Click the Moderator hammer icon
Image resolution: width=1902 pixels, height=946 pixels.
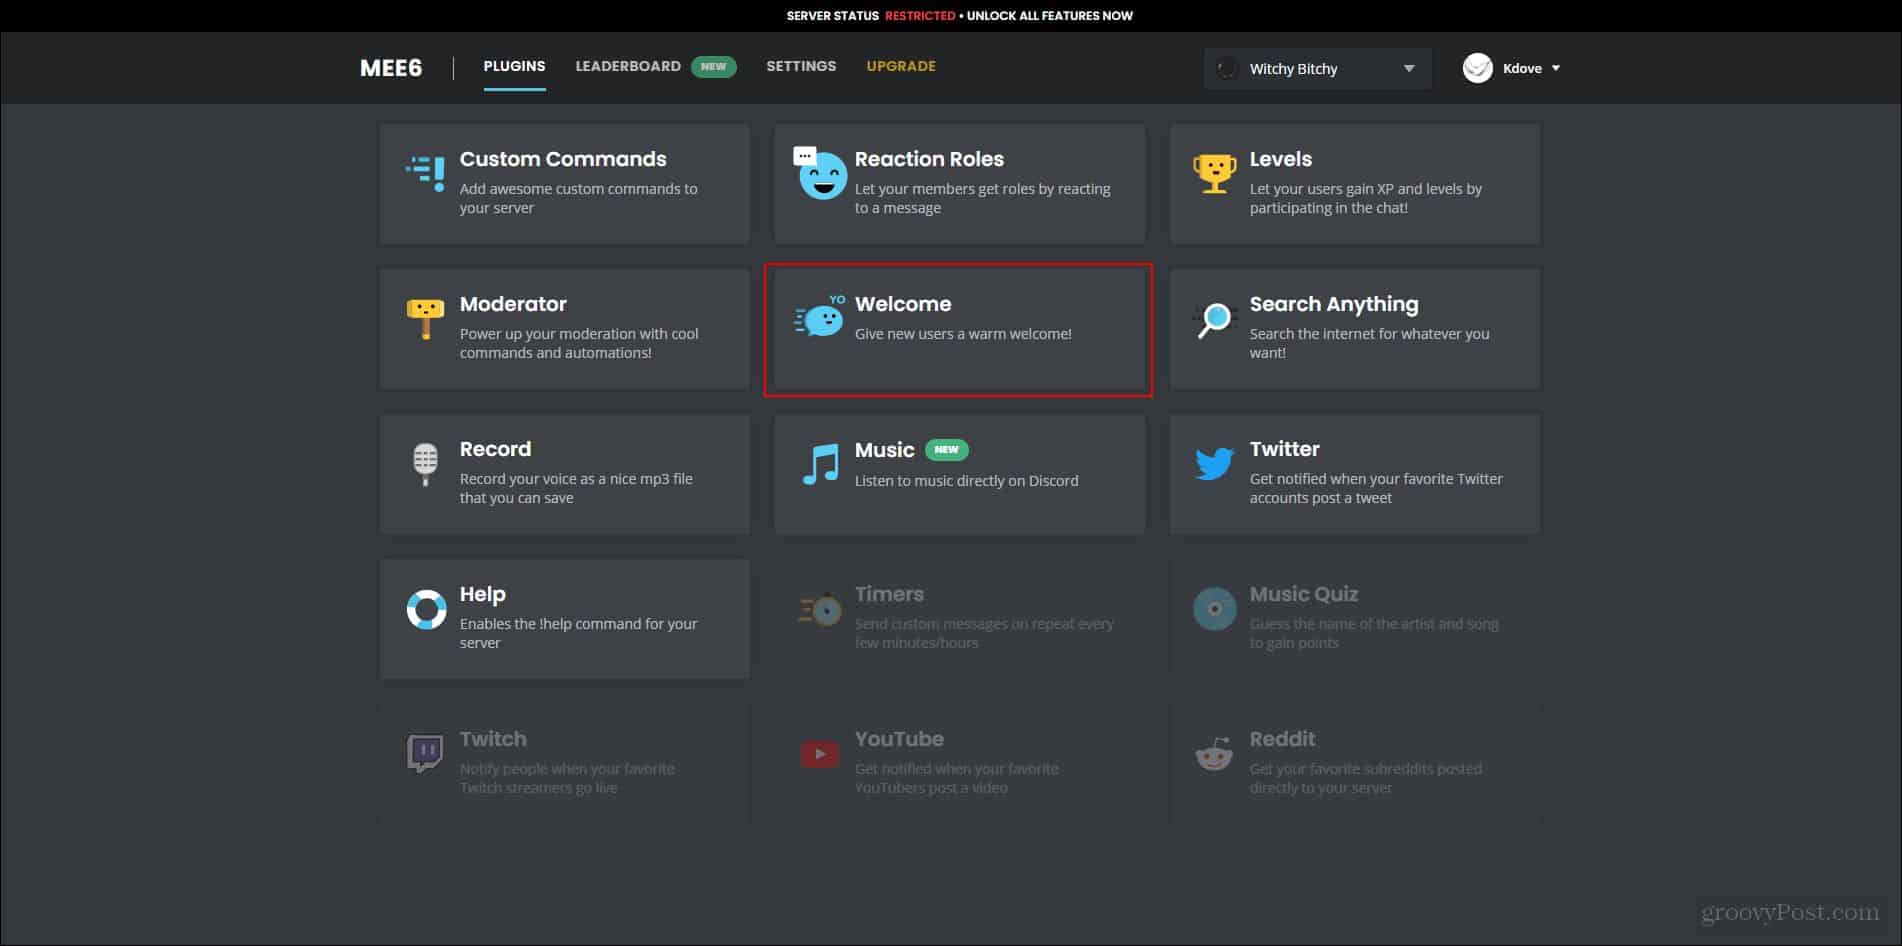pyautogui.click(x=425, y=319)
